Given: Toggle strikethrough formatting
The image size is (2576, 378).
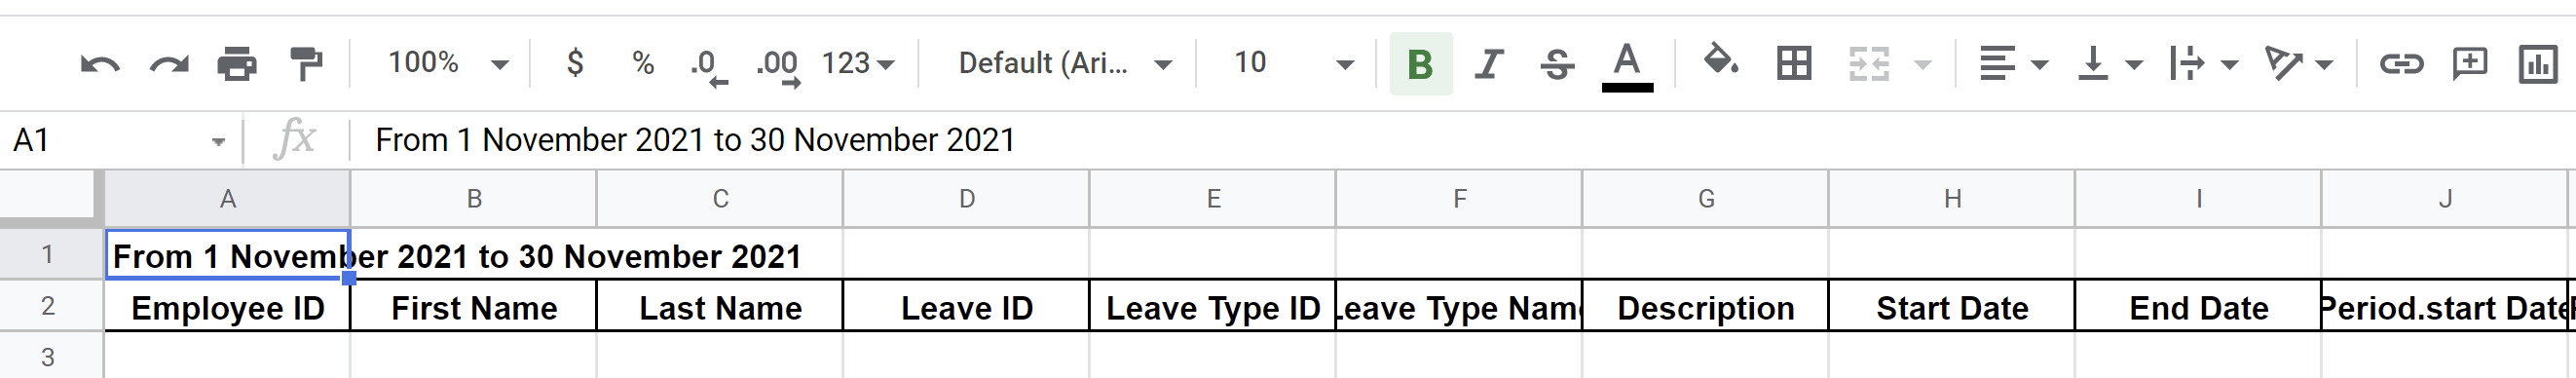Looking at the screenshot, I should (1557, 64).
